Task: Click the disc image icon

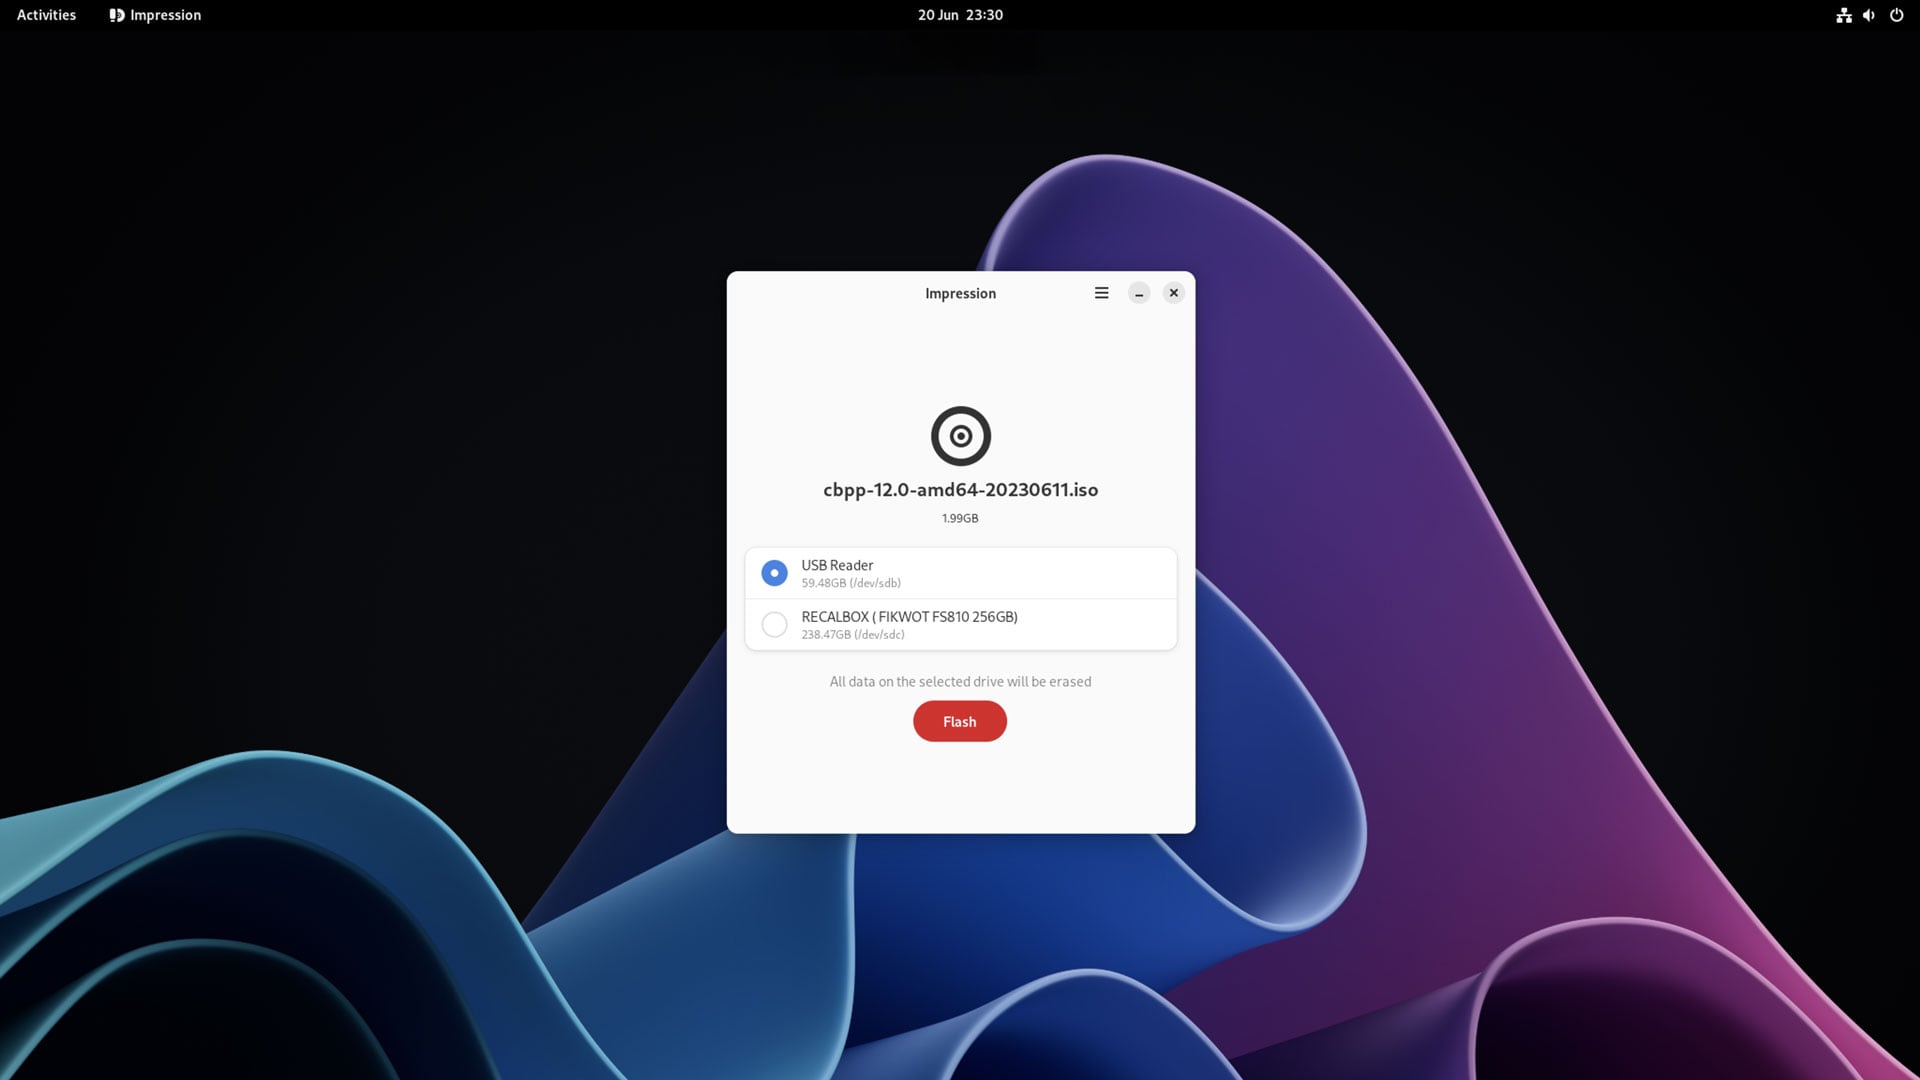Action: 960,436
